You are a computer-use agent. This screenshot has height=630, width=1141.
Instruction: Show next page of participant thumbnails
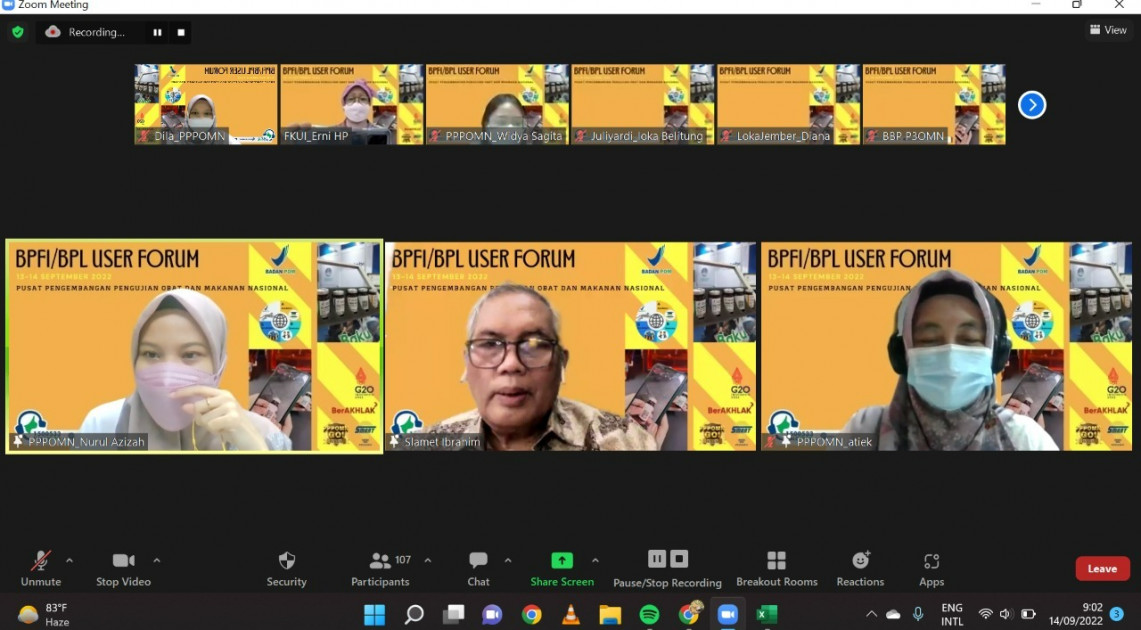pos(1031,105)
